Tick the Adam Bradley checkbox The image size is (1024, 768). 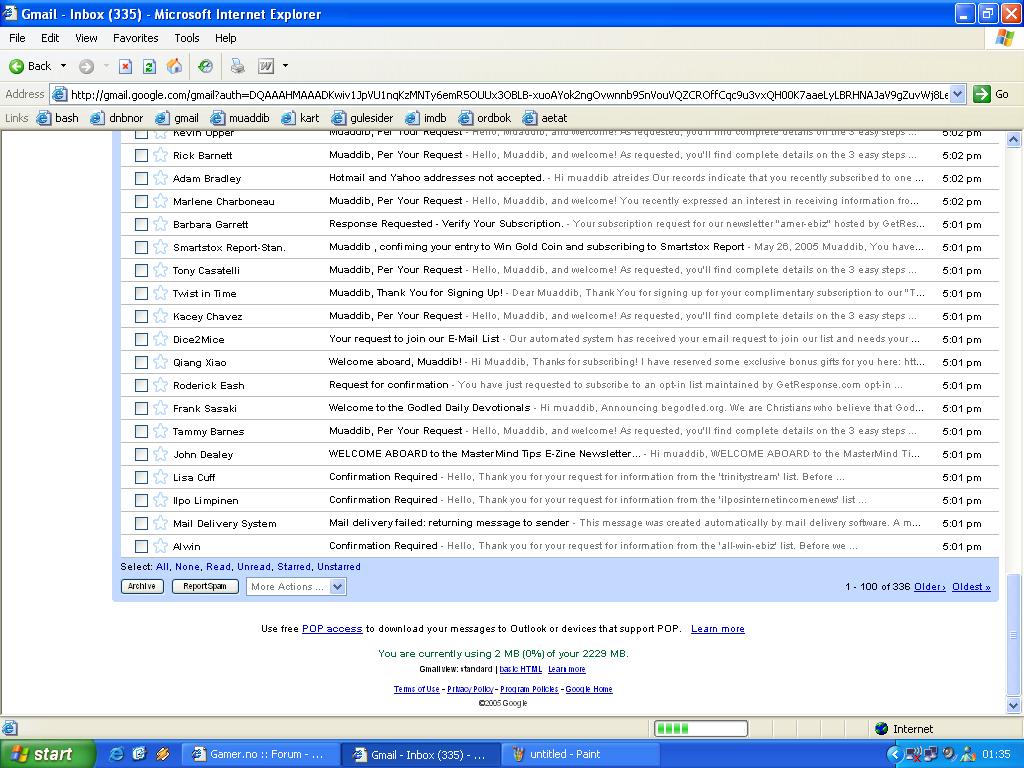point(141,178)
